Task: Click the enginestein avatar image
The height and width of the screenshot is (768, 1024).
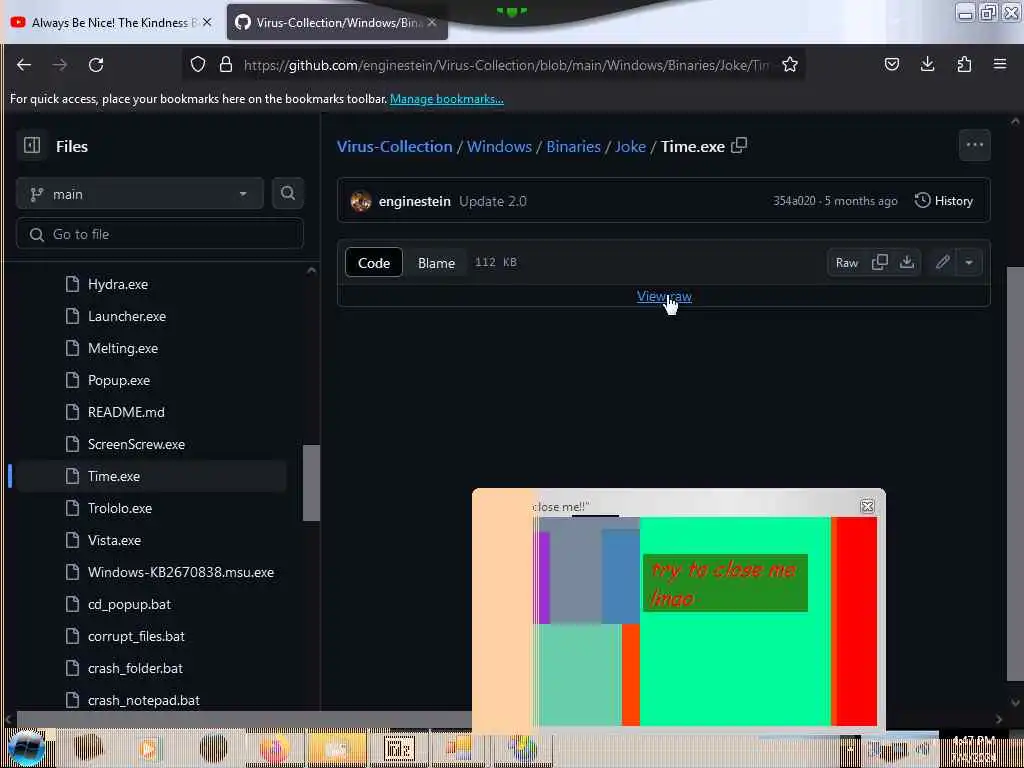Action: click(x=360, y=201)
